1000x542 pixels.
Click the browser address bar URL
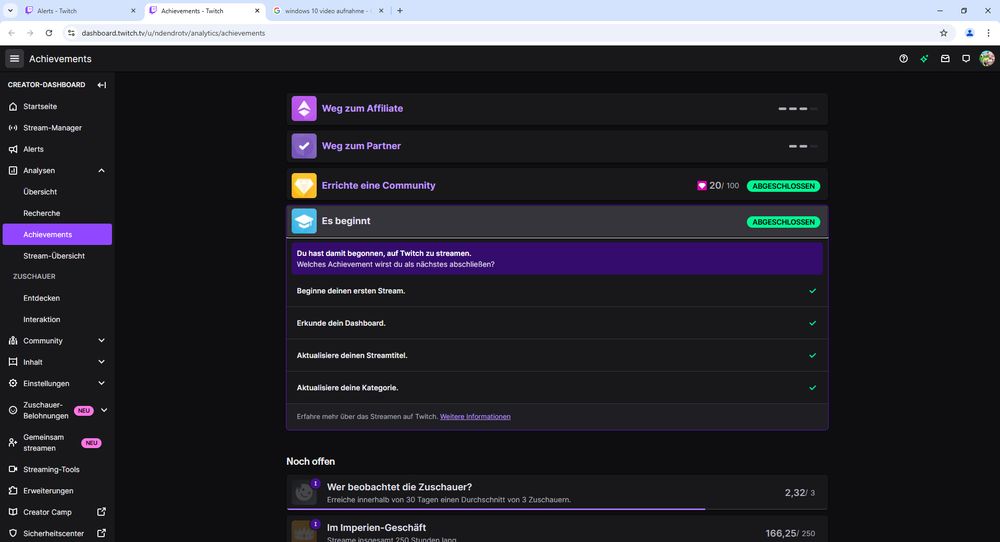(x=173, y=33)
